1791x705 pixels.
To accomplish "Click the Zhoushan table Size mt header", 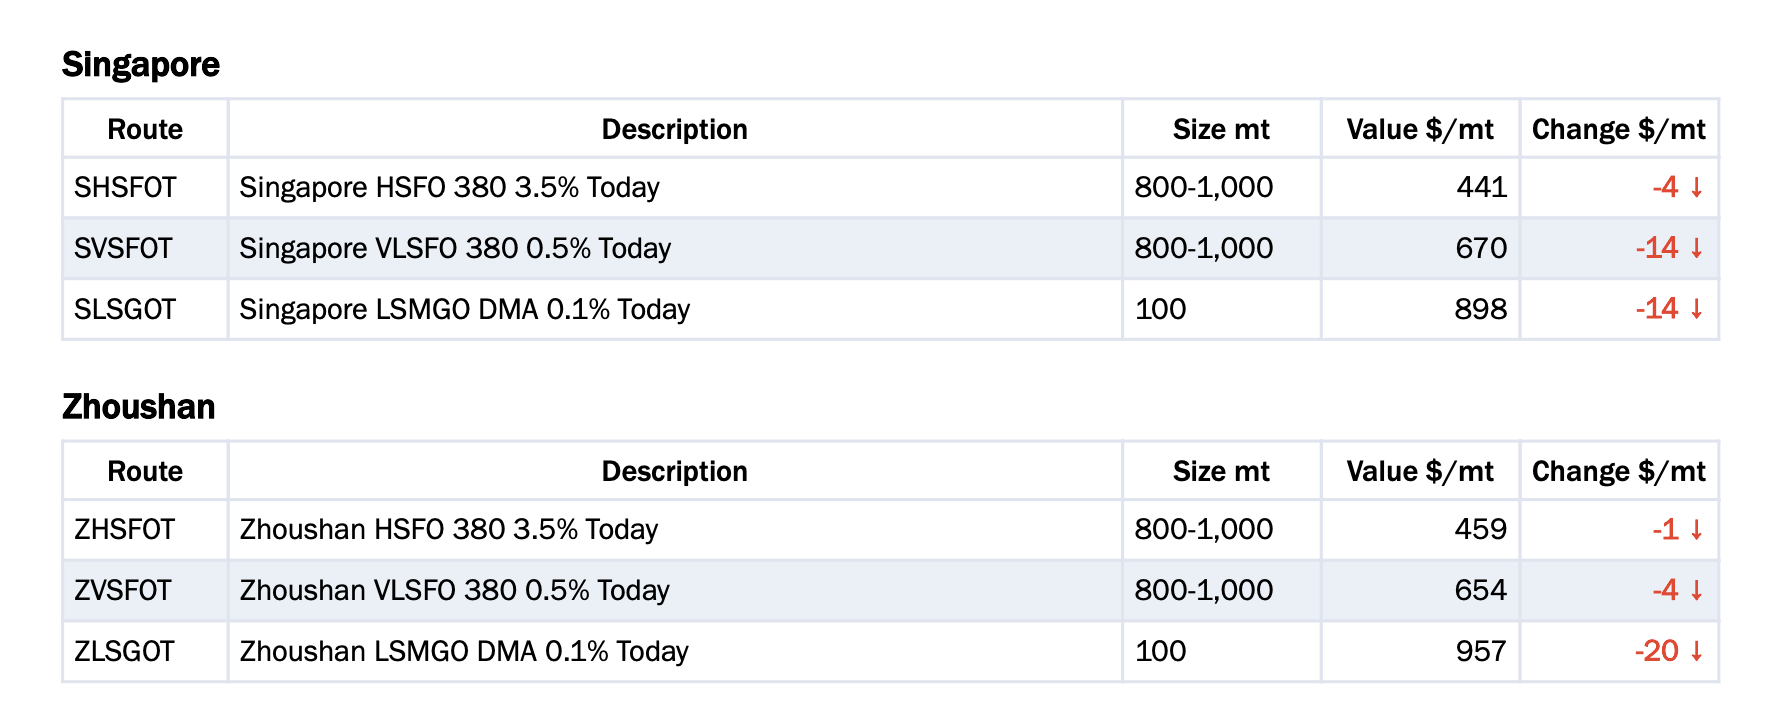I will click(x=1221, y=471).
